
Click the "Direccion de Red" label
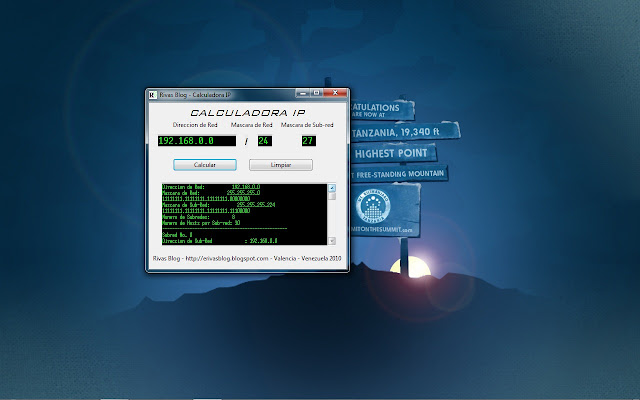pyautogui.click(x=195, y=125)
